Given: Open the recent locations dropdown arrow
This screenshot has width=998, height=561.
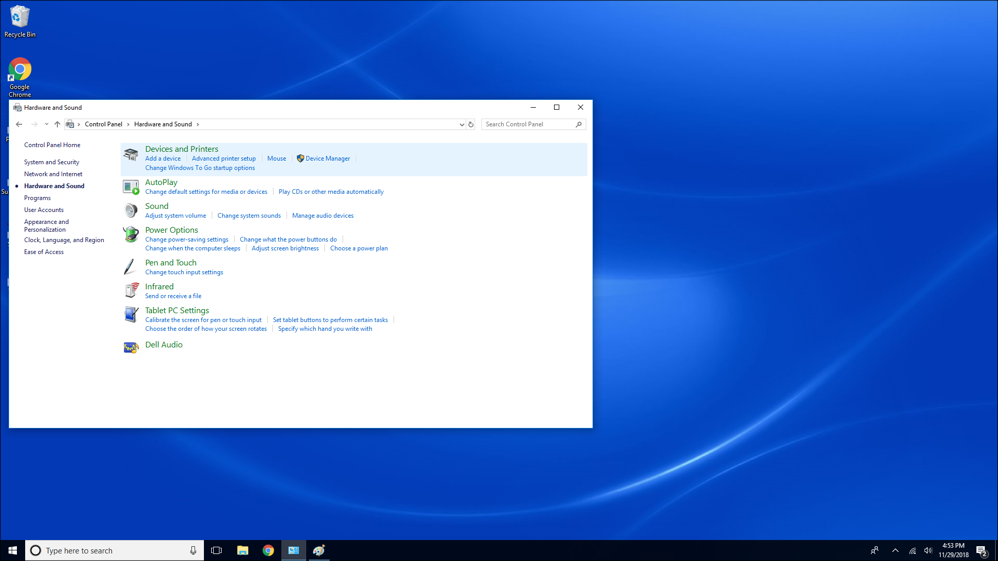Looking at the screenshot, I should (x=46, y=124).
